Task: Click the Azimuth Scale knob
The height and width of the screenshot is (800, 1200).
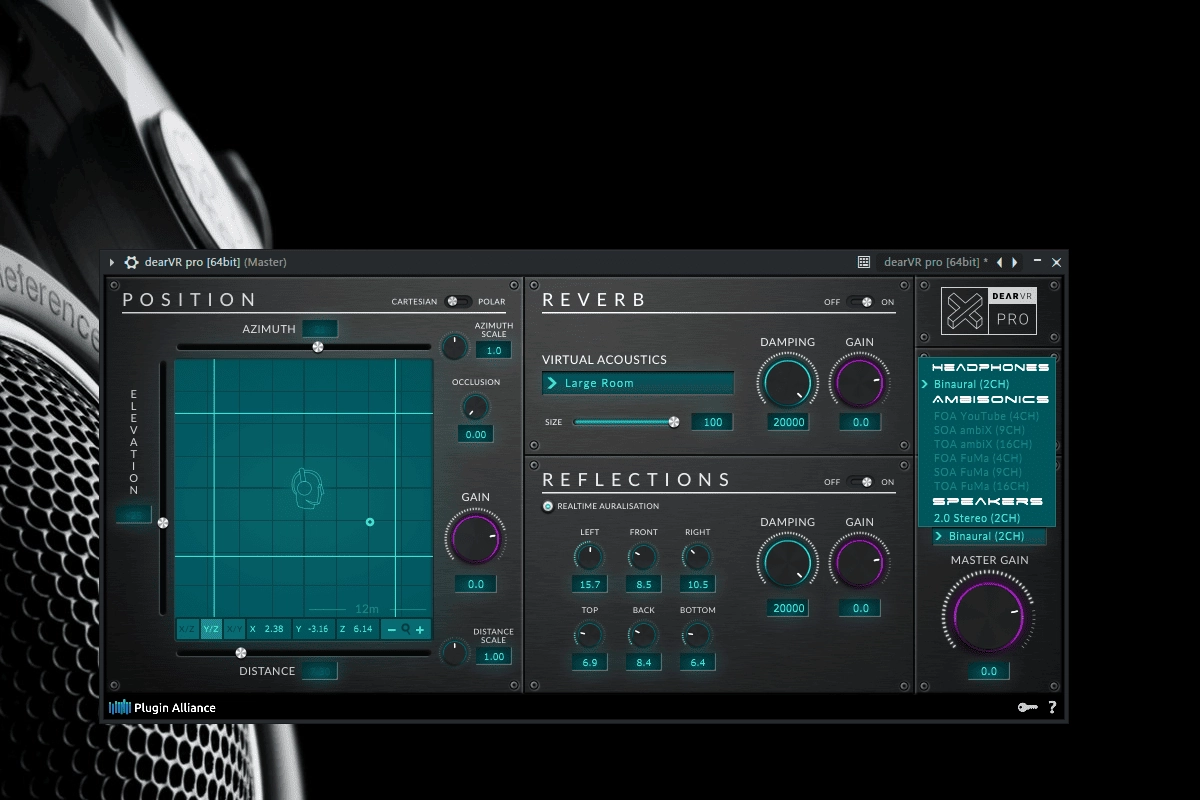Action: pos(454,347)
